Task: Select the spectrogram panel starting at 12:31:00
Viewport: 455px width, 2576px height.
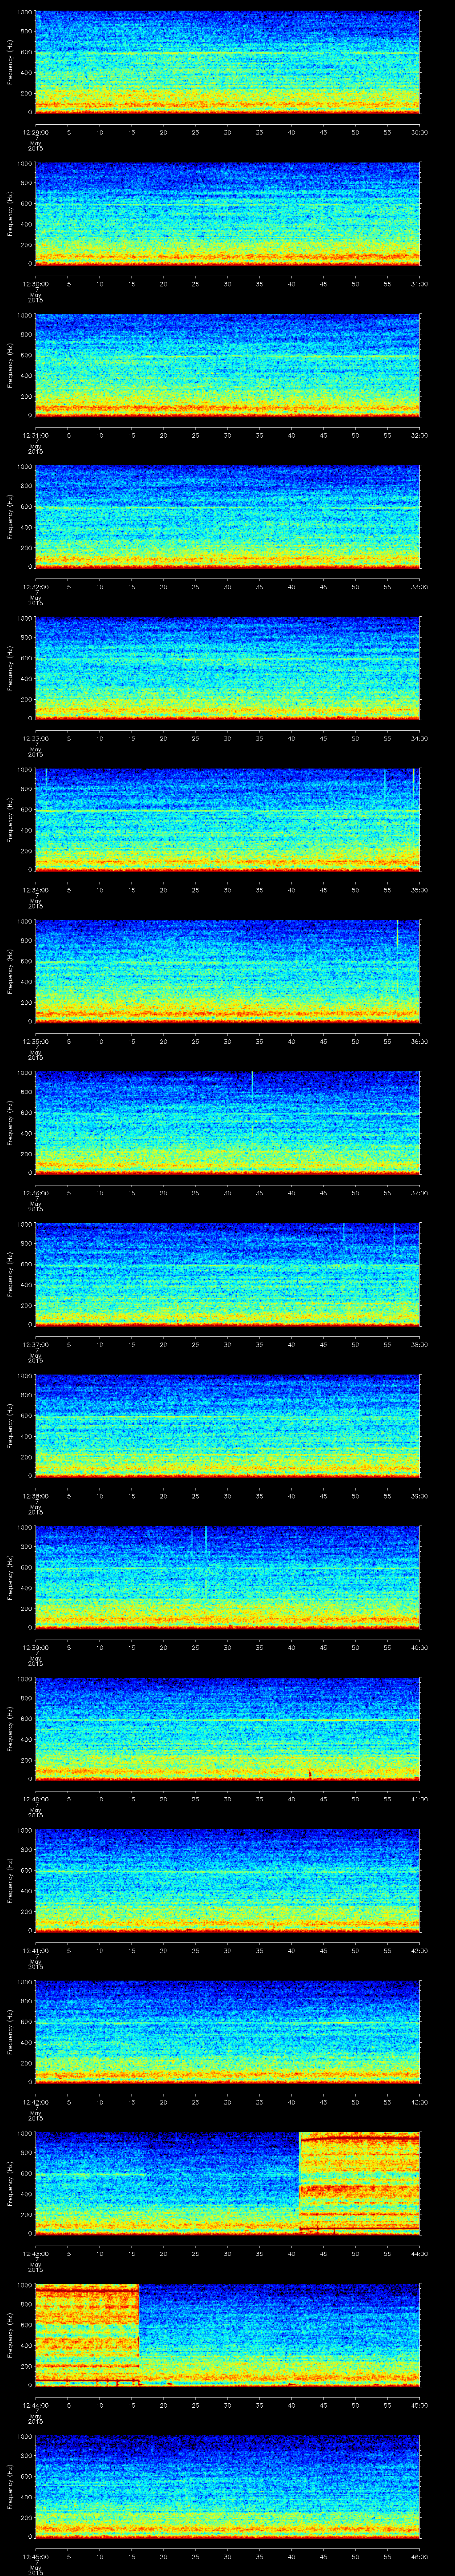Action: [x=227, y=365]
